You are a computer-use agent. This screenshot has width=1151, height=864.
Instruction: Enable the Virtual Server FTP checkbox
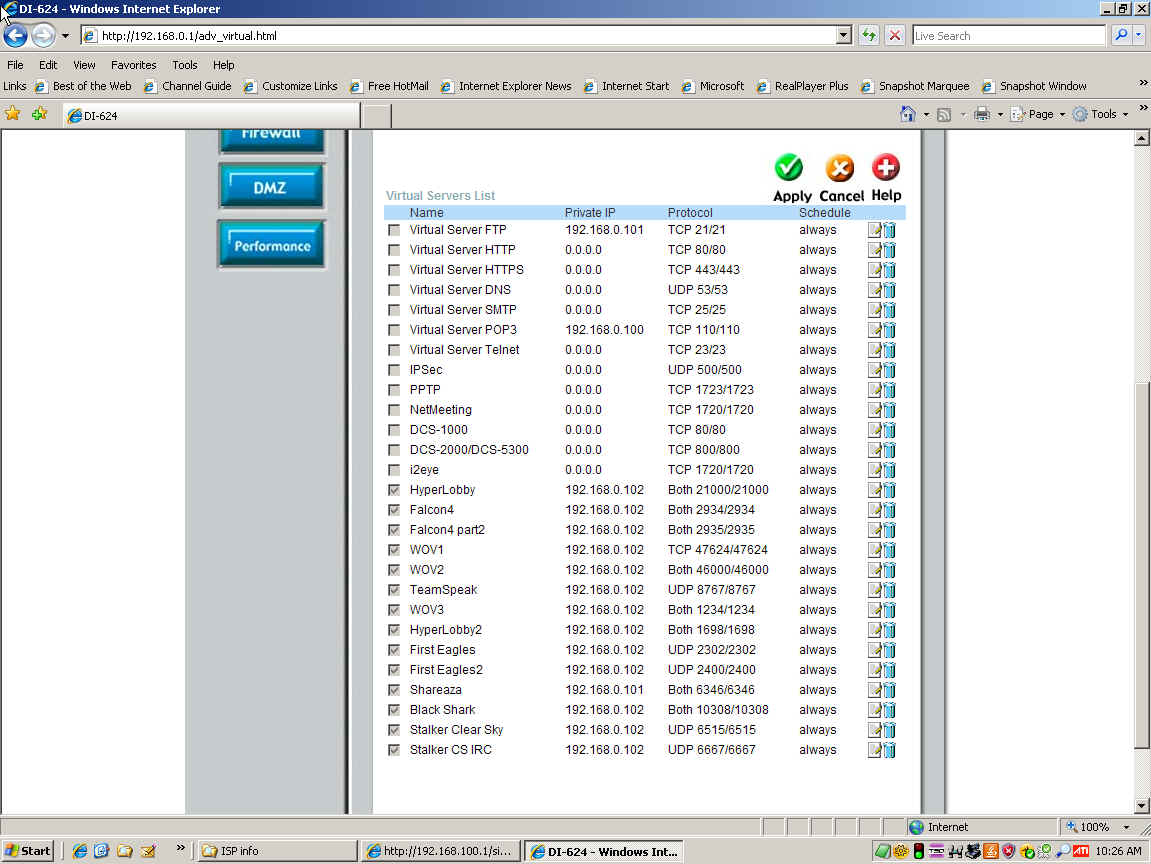pyautogui.click(x=394, y=230)
